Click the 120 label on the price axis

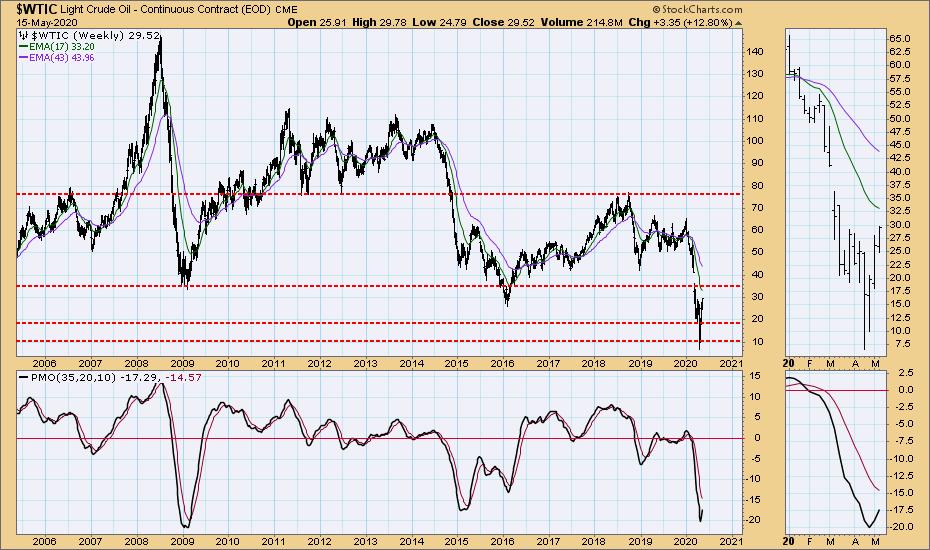coord(754,96)
